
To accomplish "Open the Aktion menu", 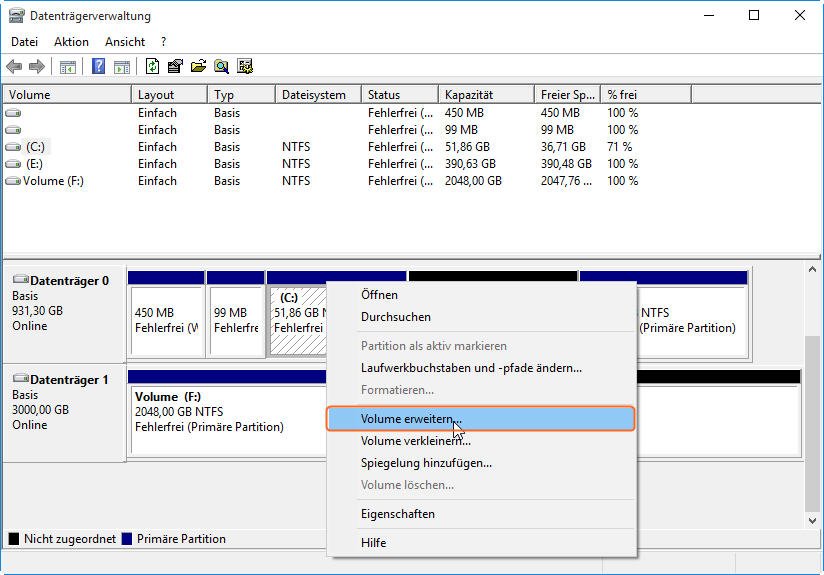I will point(71,42).
